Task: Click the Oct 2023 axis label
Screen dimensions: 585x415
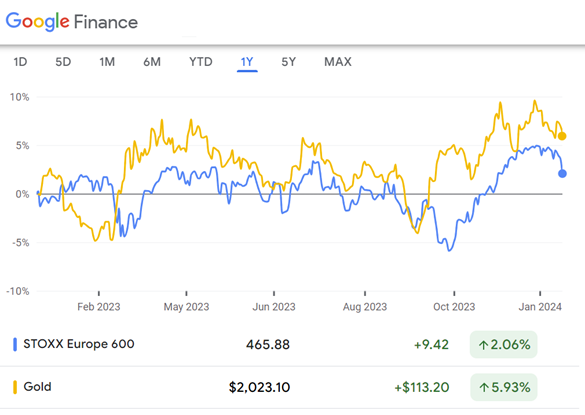Action: [454, 307]
